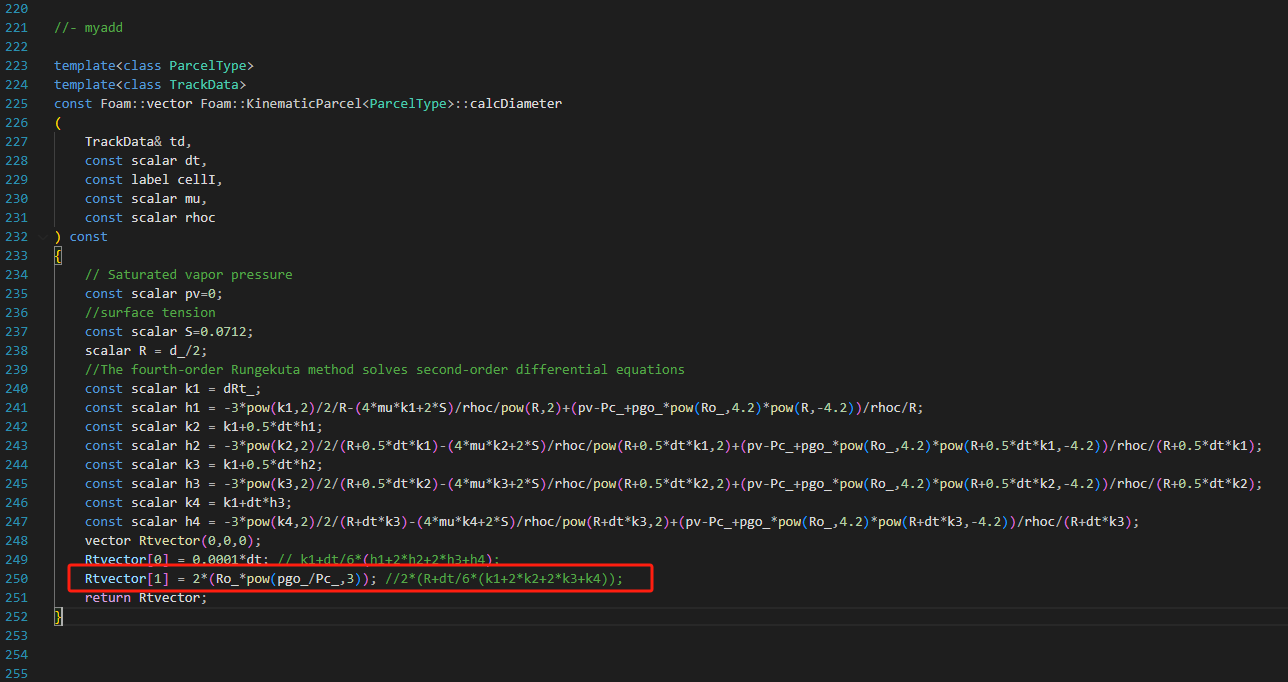Click 'return Rtvector;' statement

pyautogui.click(x=146, y=598)
